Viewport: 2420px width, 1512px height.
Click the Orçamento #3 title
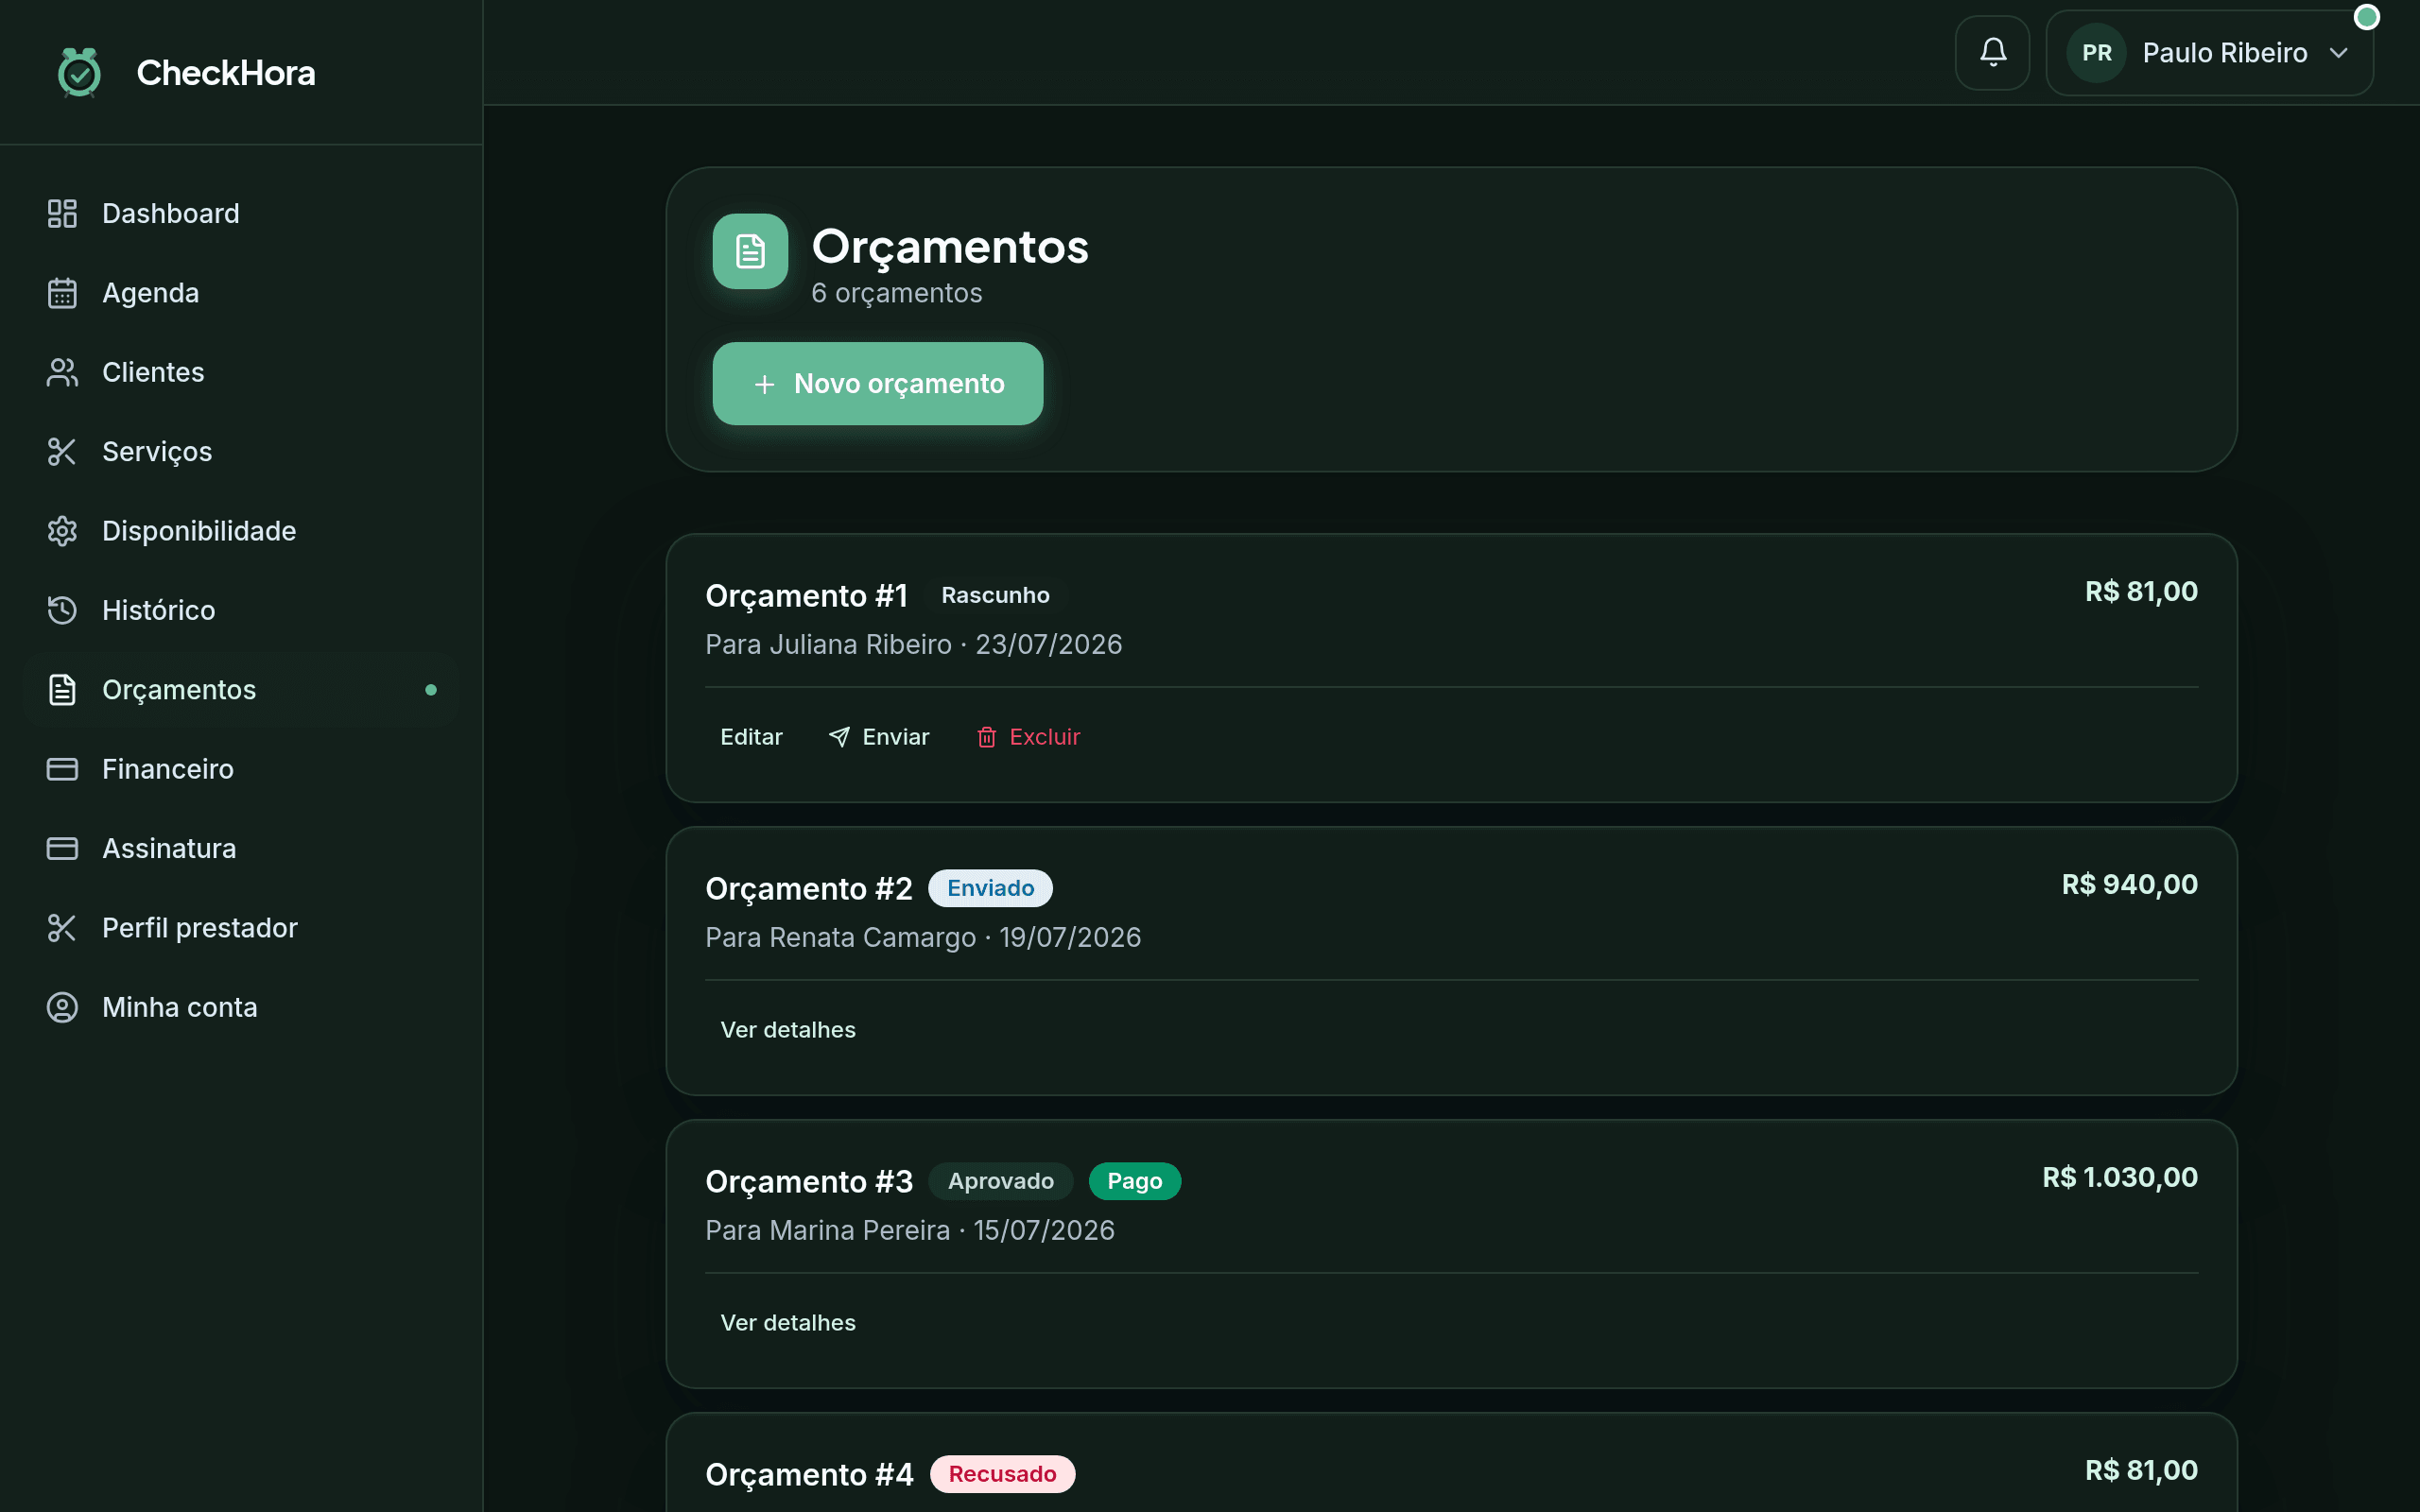tap(809, 1181)
